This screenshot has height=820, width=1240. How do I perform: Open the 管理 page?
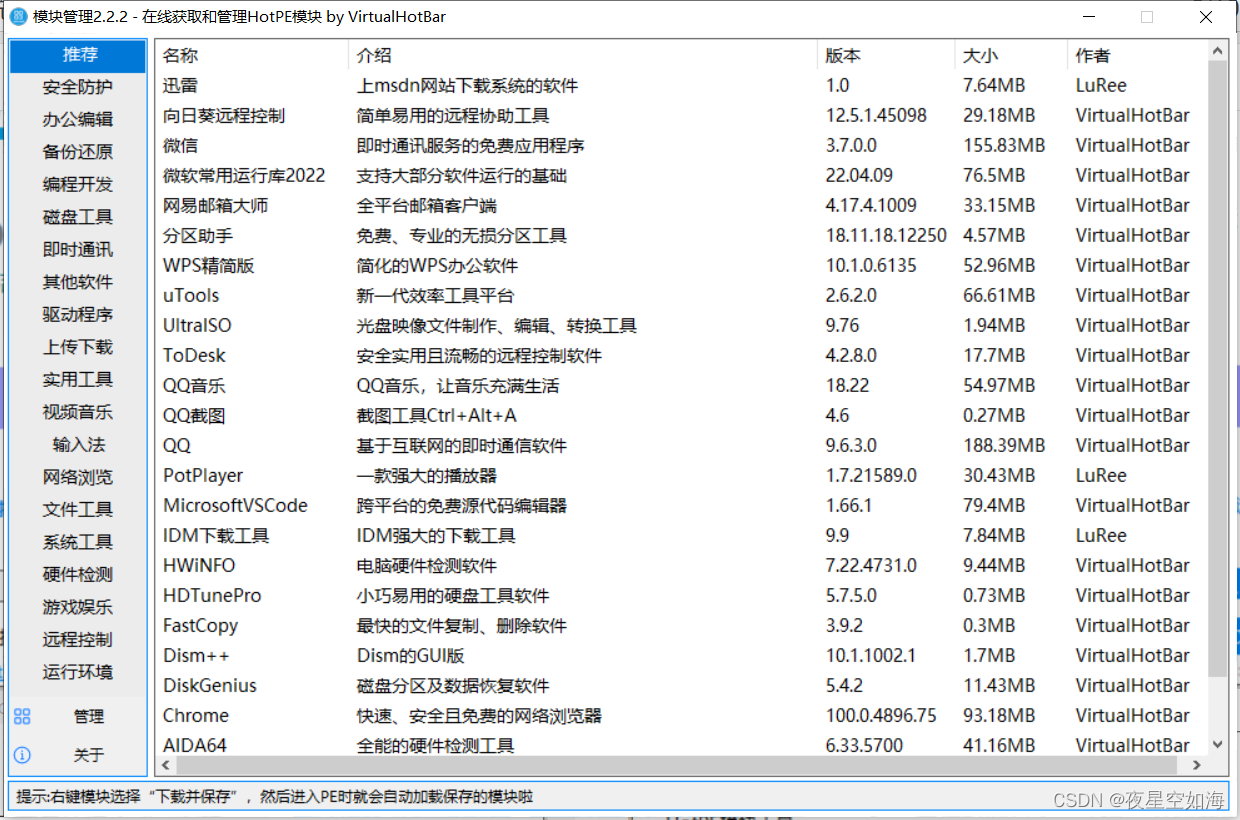pos(79,716)
